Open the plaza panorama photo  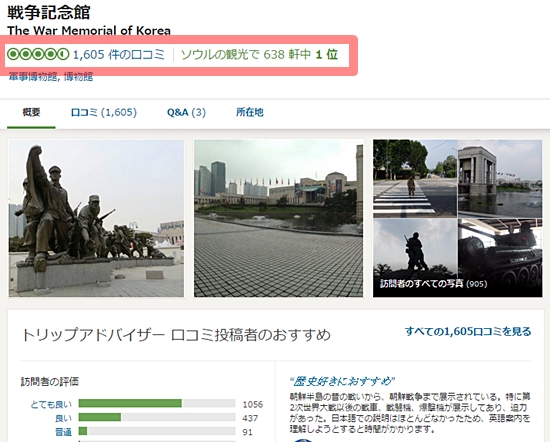click(x=279, y=218)
